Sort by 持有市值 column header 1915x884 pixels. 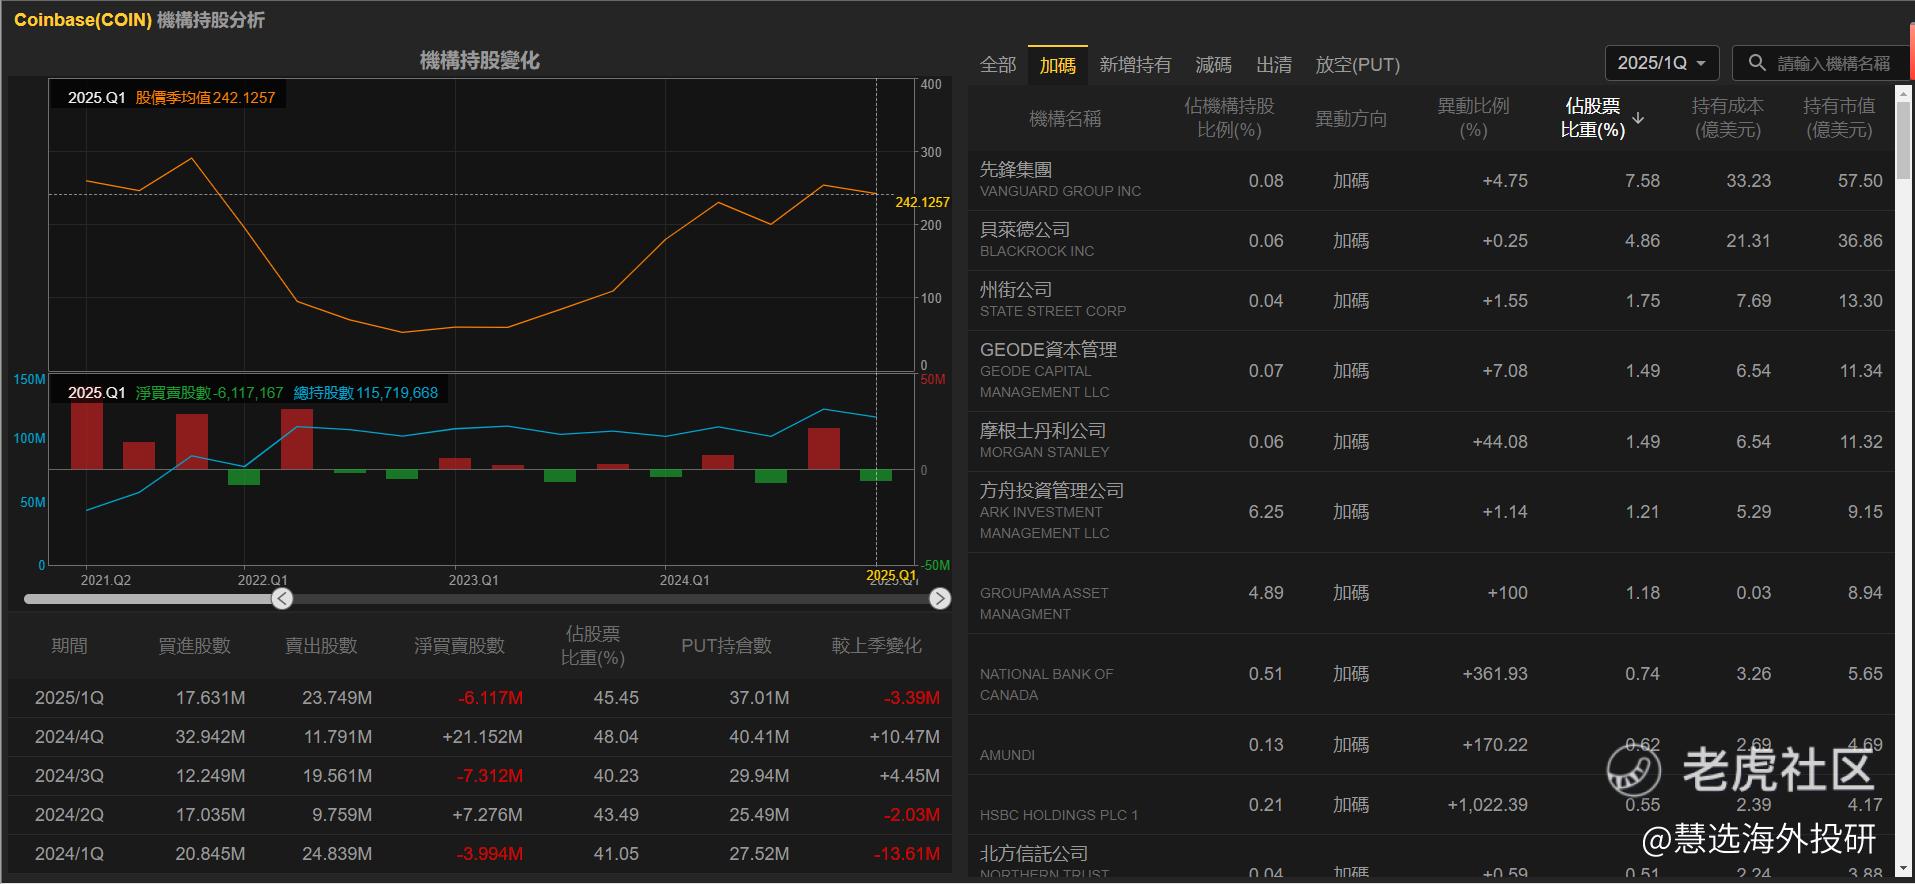1838,118
